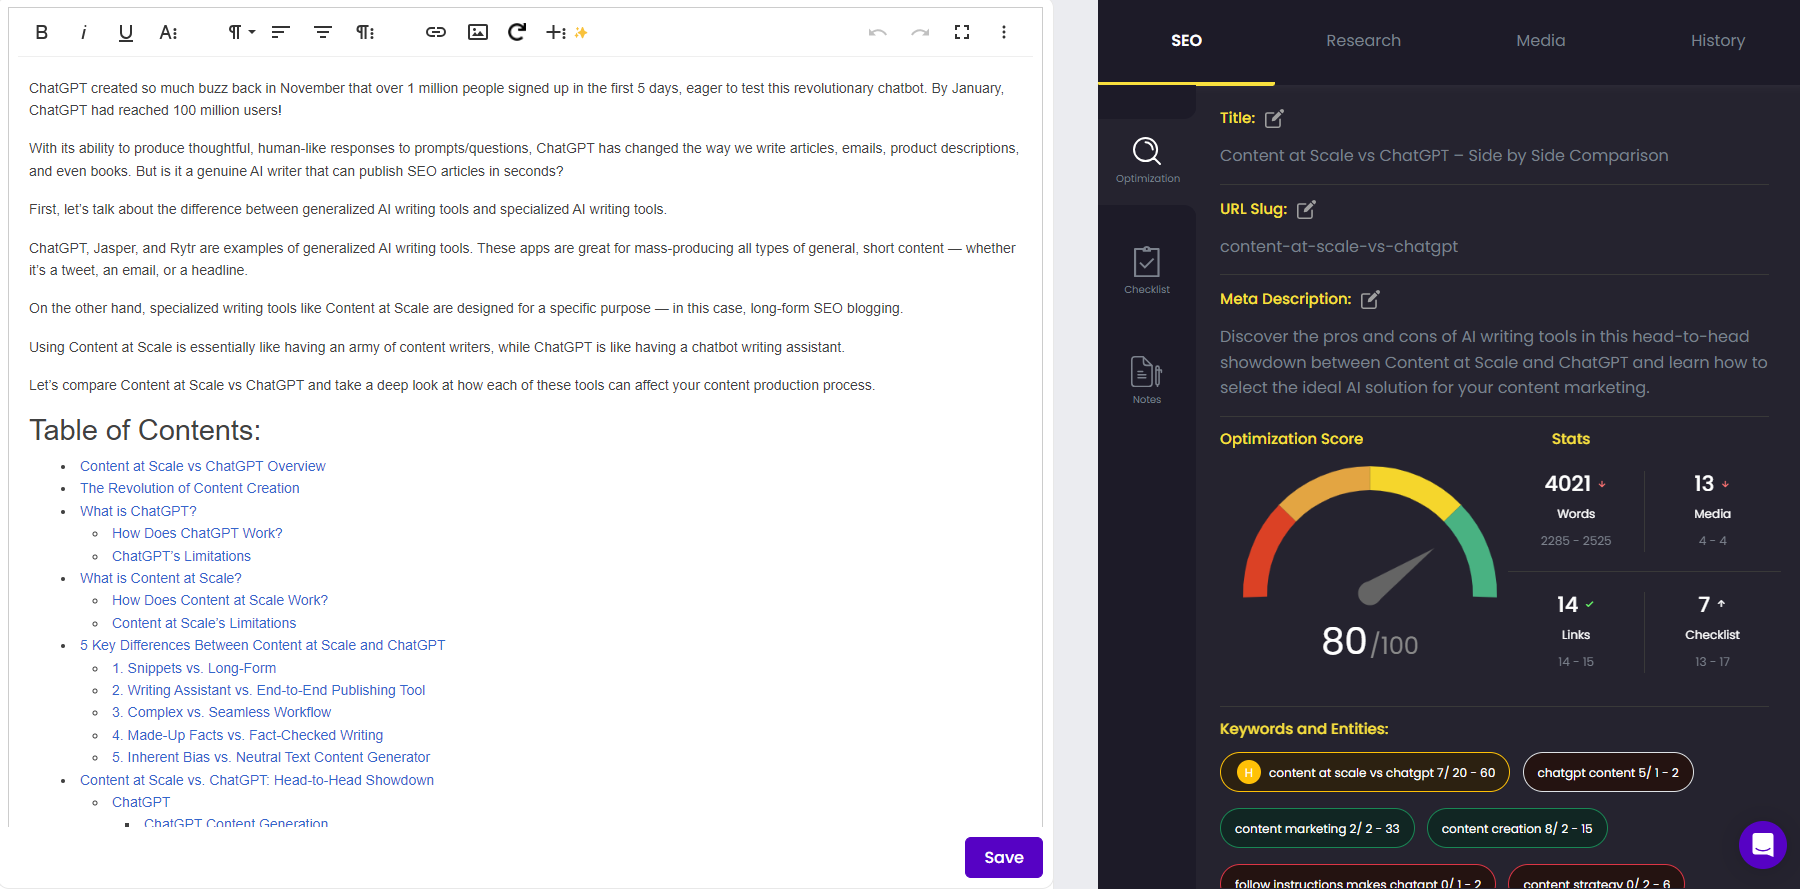Edit the URL Slug with pencil icon
This screenshot has width=1800, height=889.
pyautogui.click(x=1306, y=210)
